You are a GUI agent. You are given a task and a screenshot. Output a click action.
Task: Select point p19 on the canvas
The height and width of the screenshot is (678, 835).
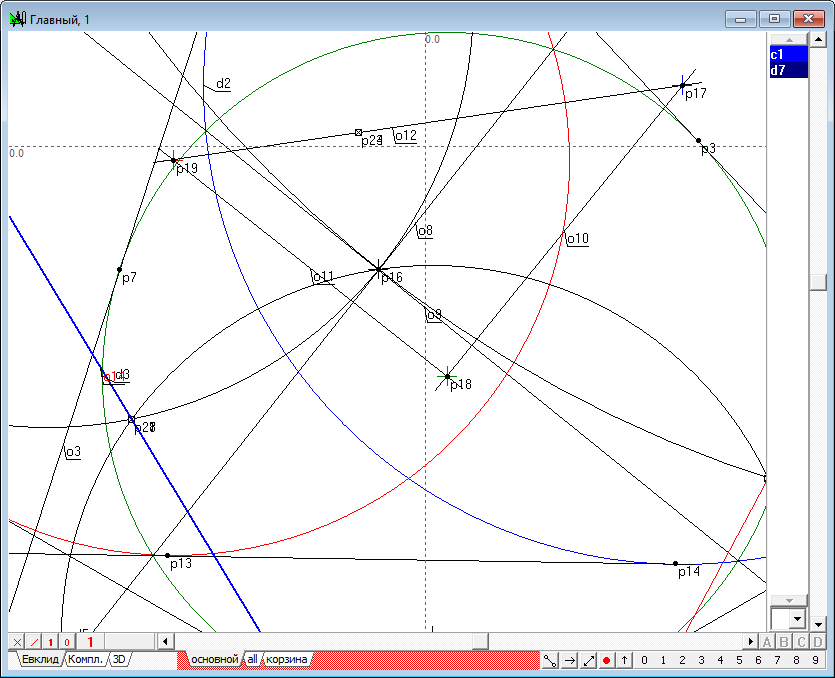[174, 160]
